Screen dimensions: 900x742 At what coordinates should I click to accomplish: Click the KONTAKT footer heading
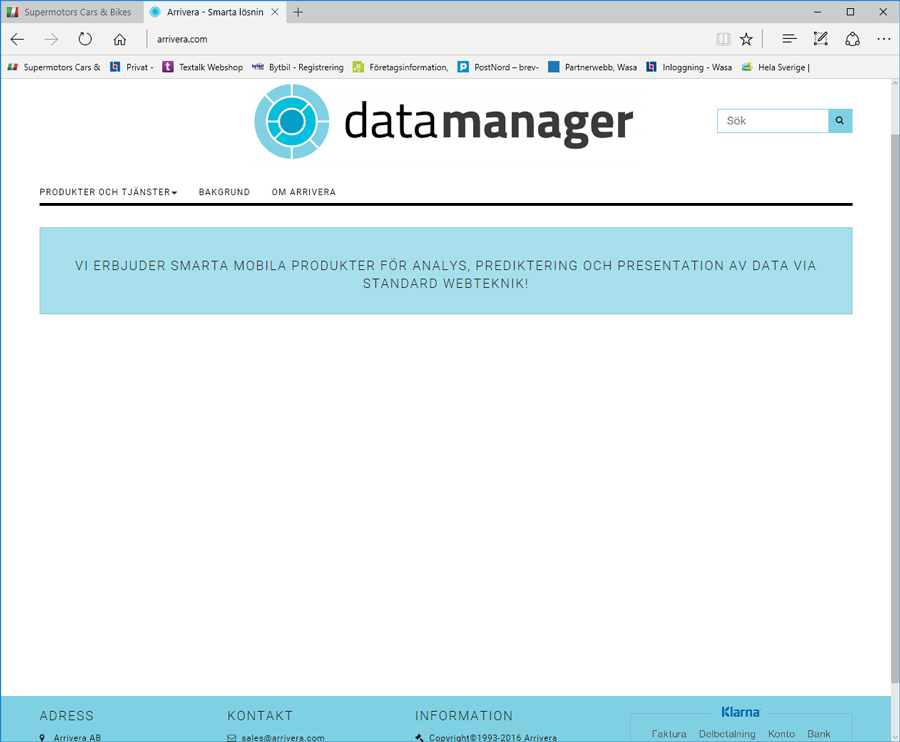[260, 716]
